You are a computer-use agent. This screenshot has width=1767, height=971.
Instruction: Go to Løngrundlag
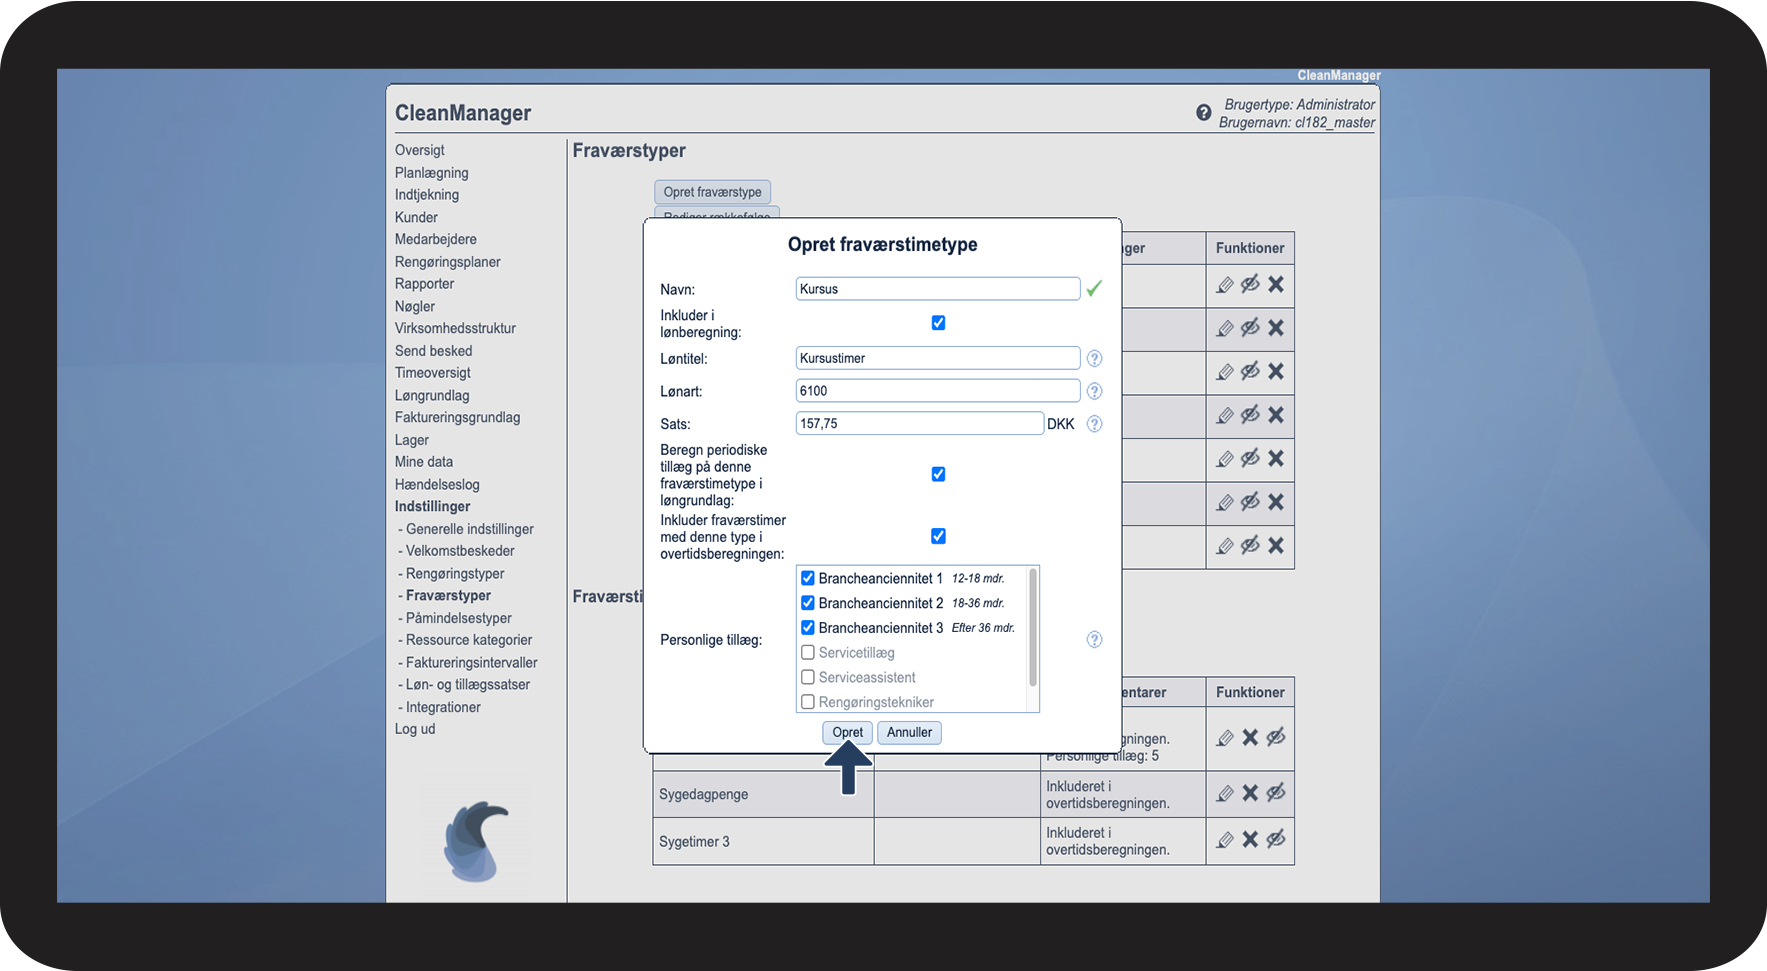coord(432,395)
